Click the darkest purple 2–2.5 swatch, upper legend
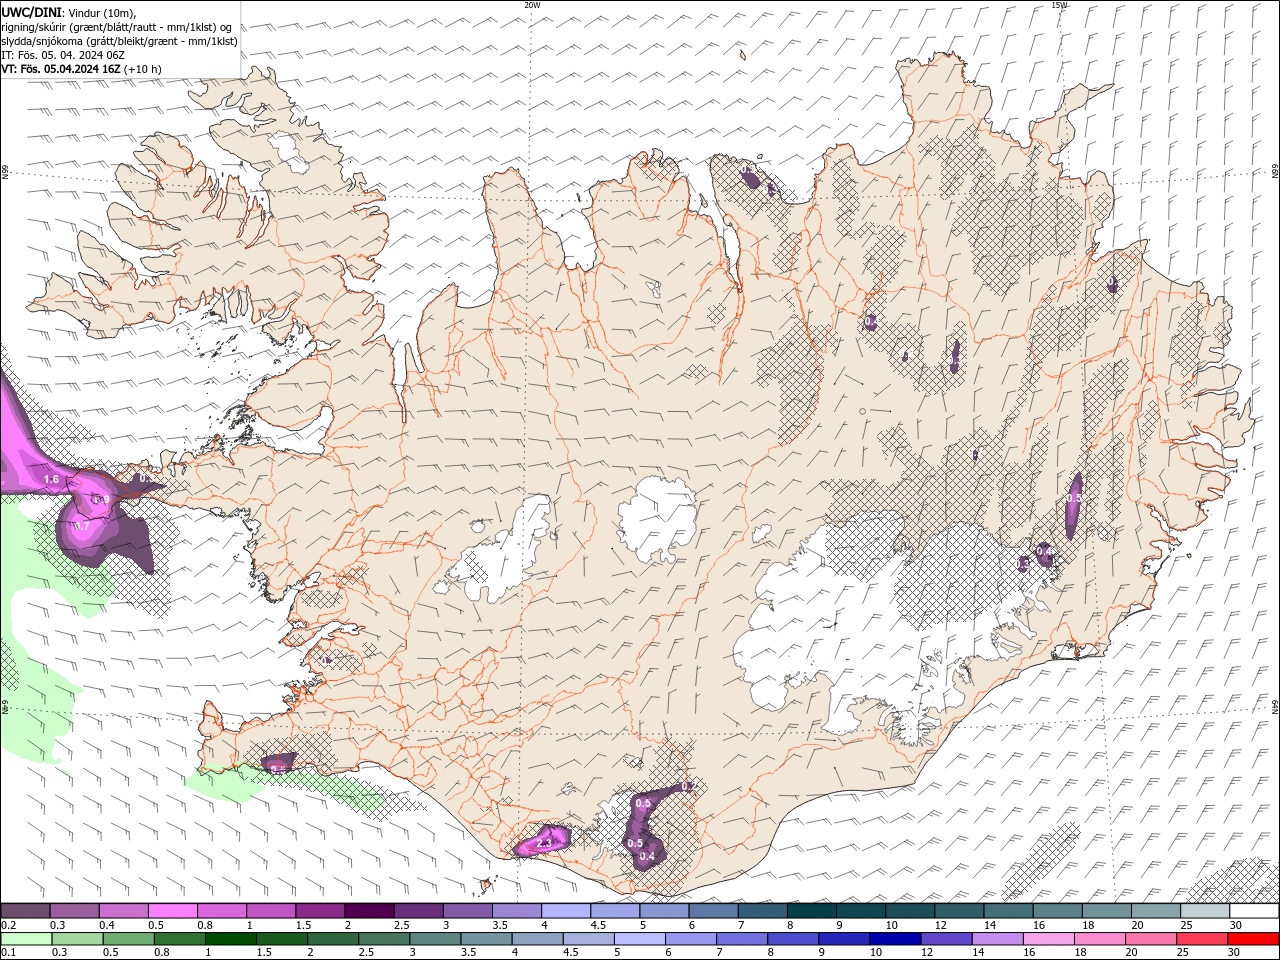 [369, 911]
